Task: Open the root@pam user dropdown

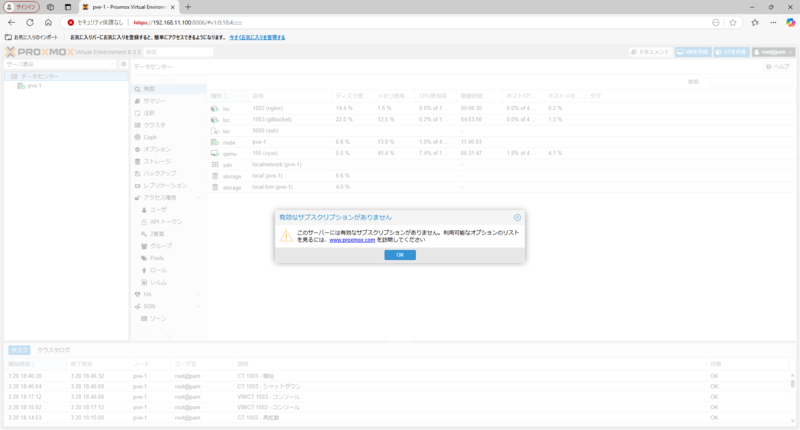Action: tap(773, 52)
